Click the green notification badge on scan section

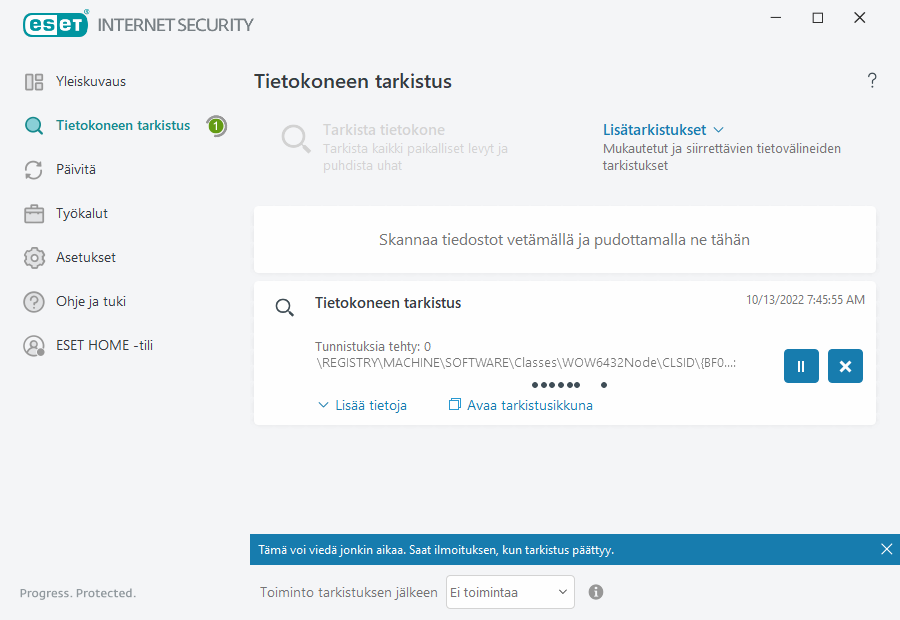(216, 125)
